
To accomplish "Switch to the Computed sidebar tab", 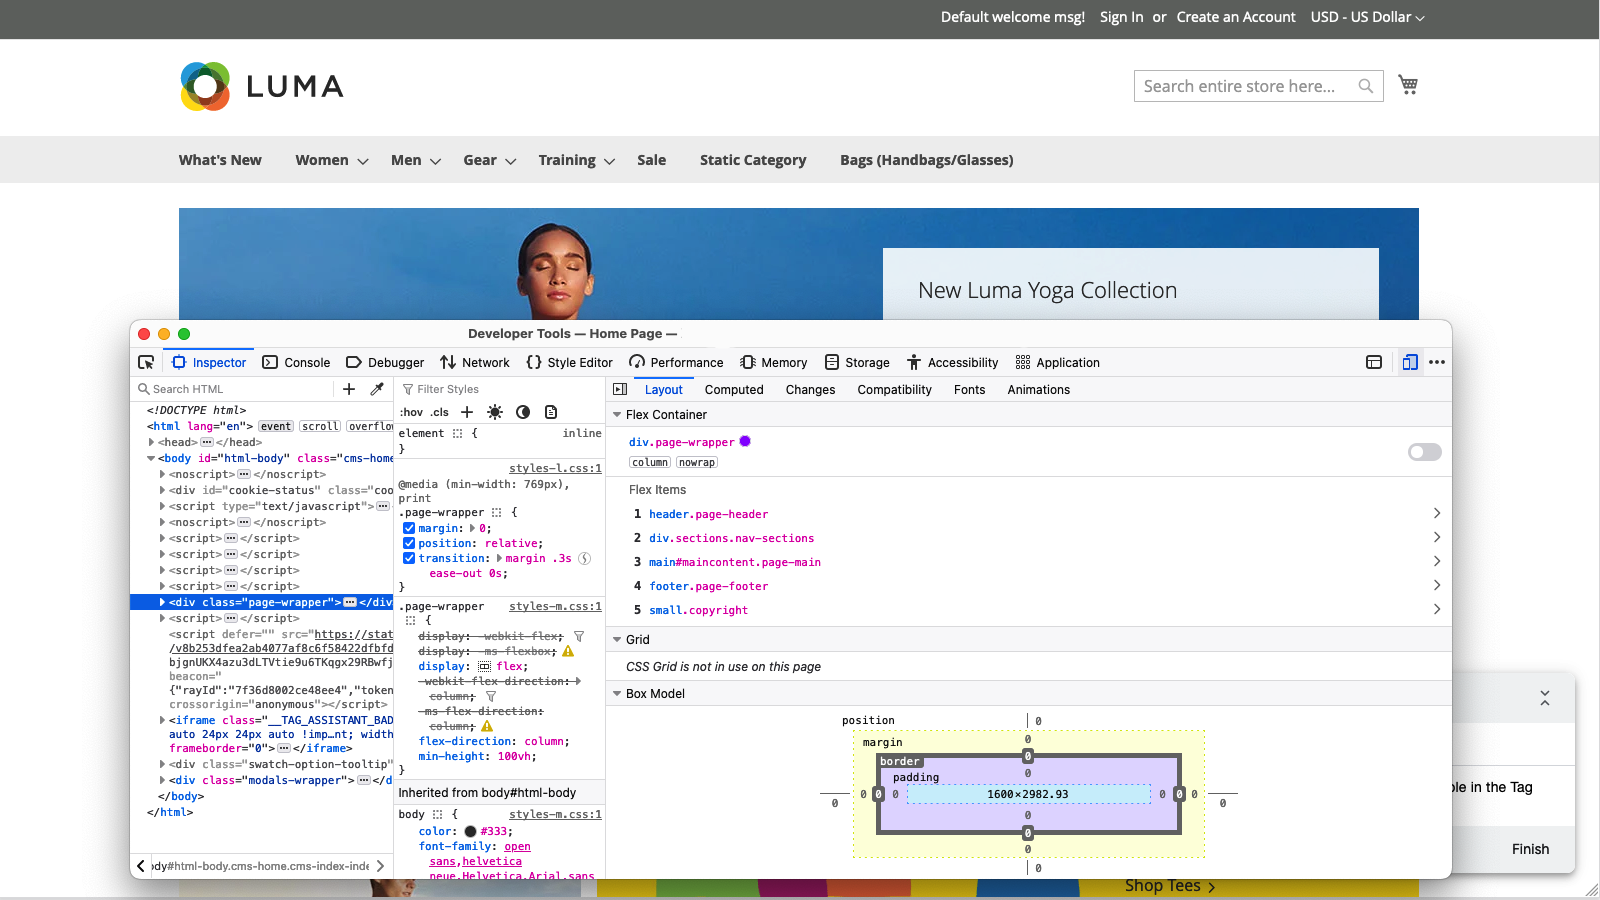I will click(x=734, y=390).
